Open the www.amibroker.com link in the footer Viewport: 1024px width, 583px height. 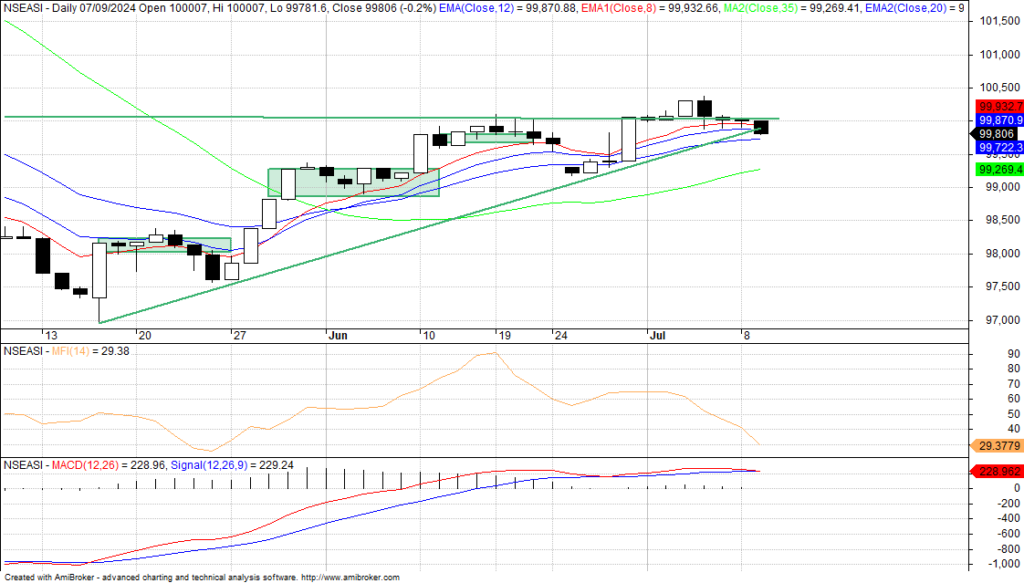click(x=350, y=577)
